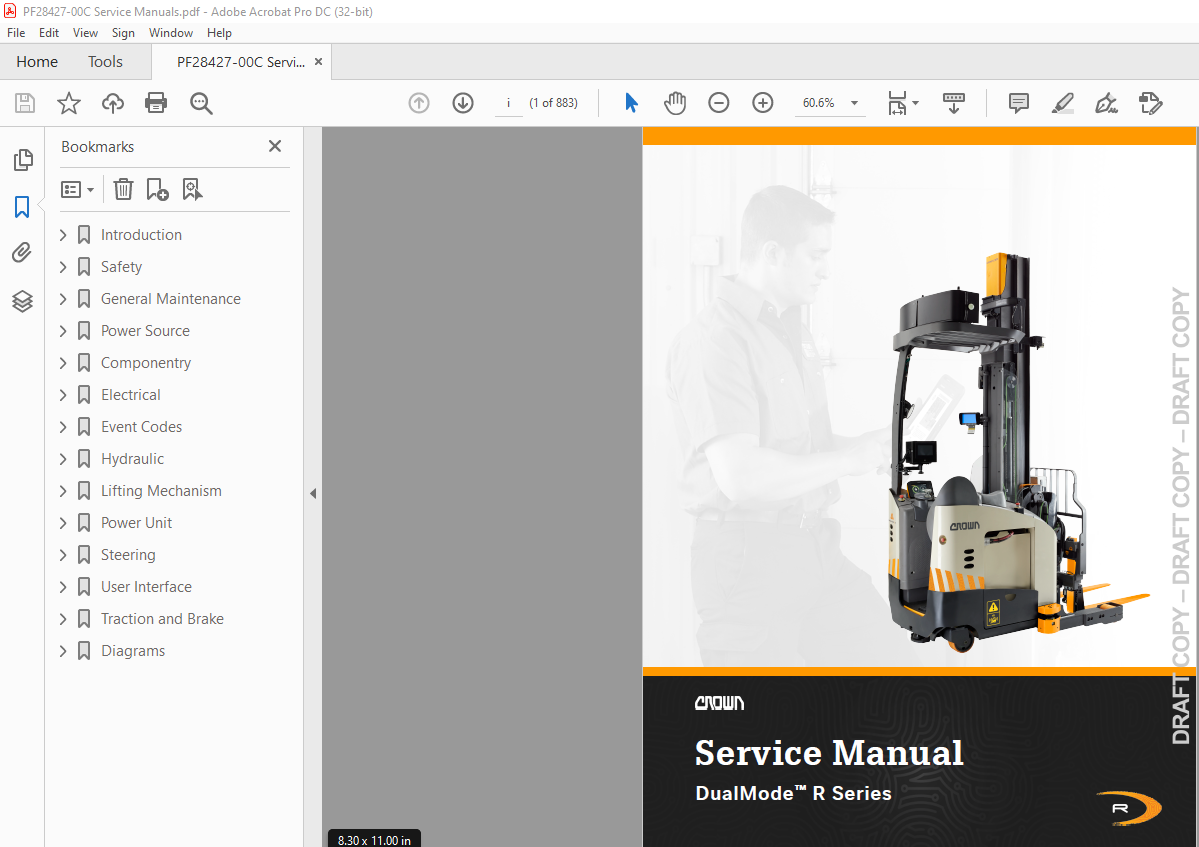The image size is (1199, 847).
Task: Choose the arrow Selection tool
Action: pos(631,102)
